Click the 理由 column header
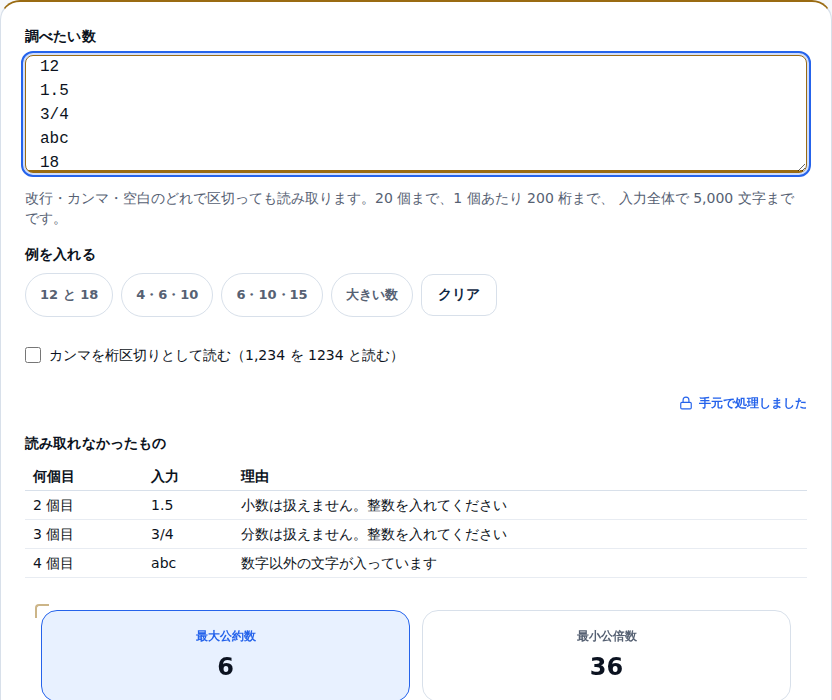Image resolution: width=832 pixels, height=700 pixels. point(255,477)
